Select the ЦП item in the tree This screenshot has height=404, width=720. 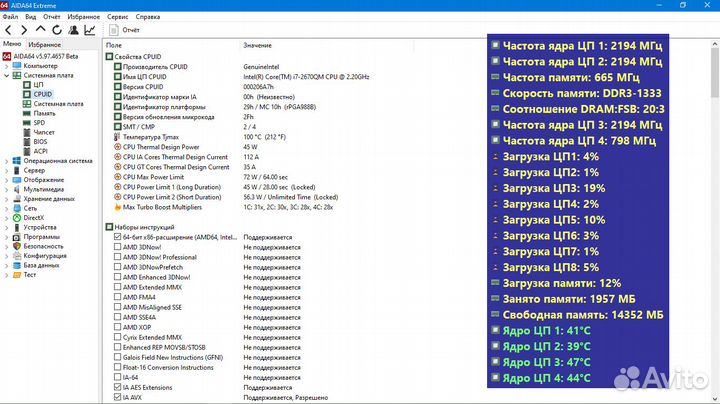pos(39,85)
